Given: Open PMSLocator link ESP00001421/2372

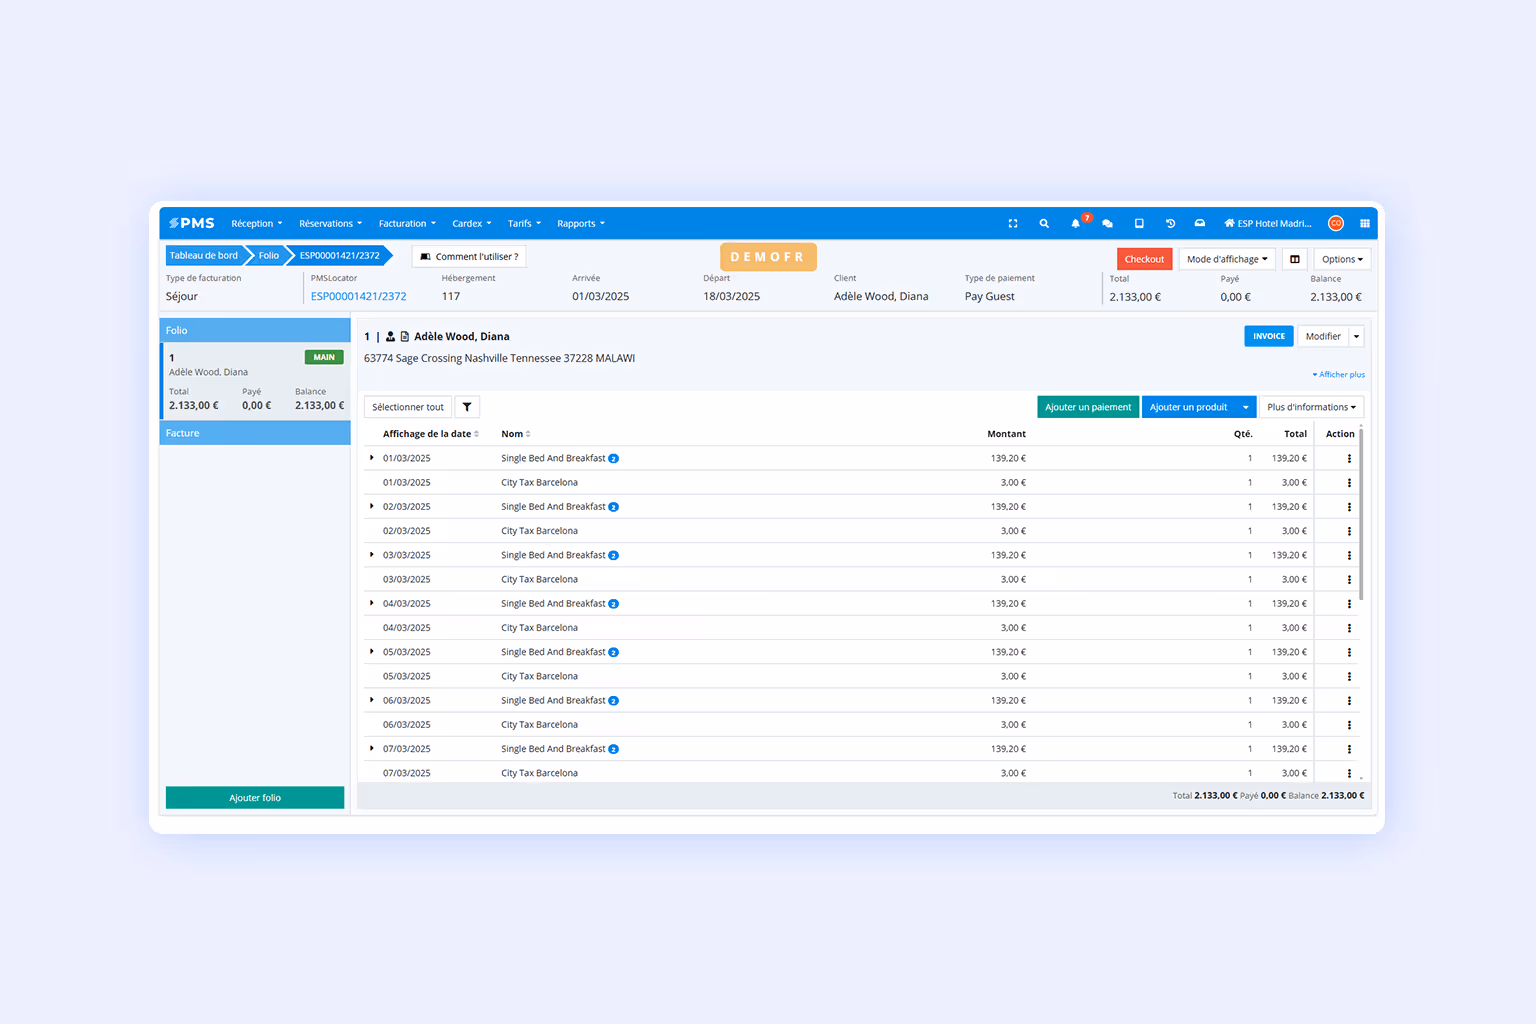Looking at the screenshot, I should pyautogui.click(x=358, y=297).
